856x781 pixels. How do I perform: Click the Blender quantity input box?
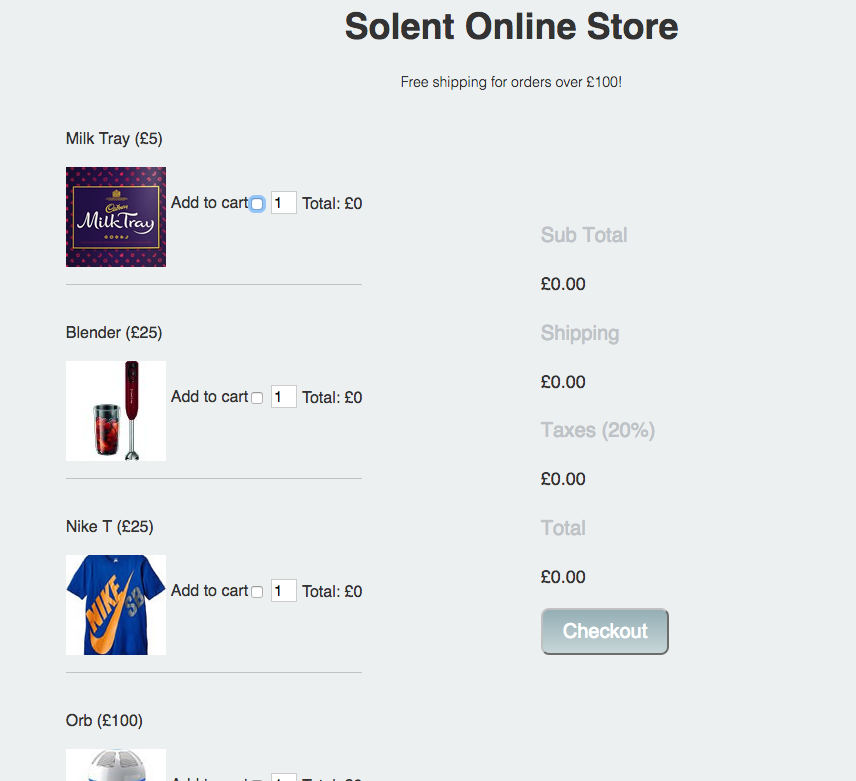pyautogui.click(x=283, y=397)
